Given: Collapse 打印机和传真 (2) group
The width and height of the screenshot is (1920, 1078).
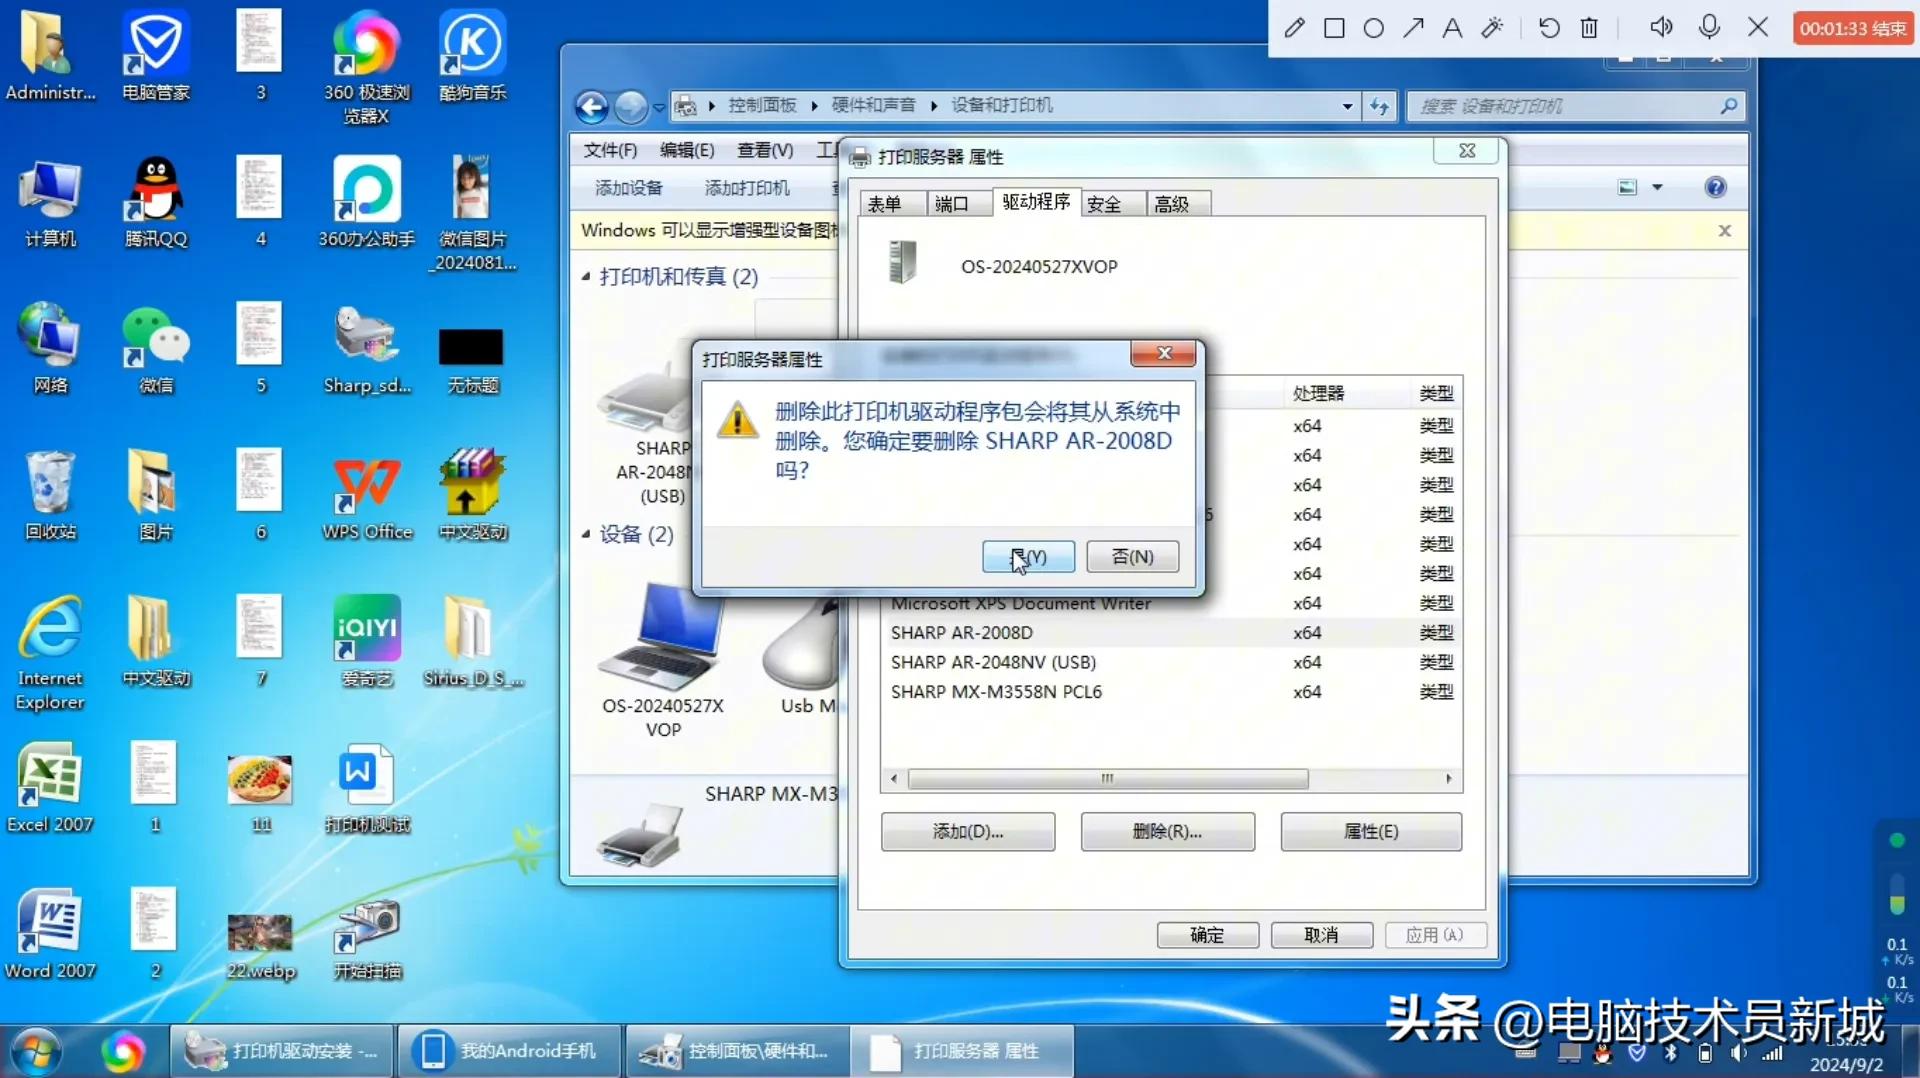Looking at the screenshot, I should pos(586,276).
